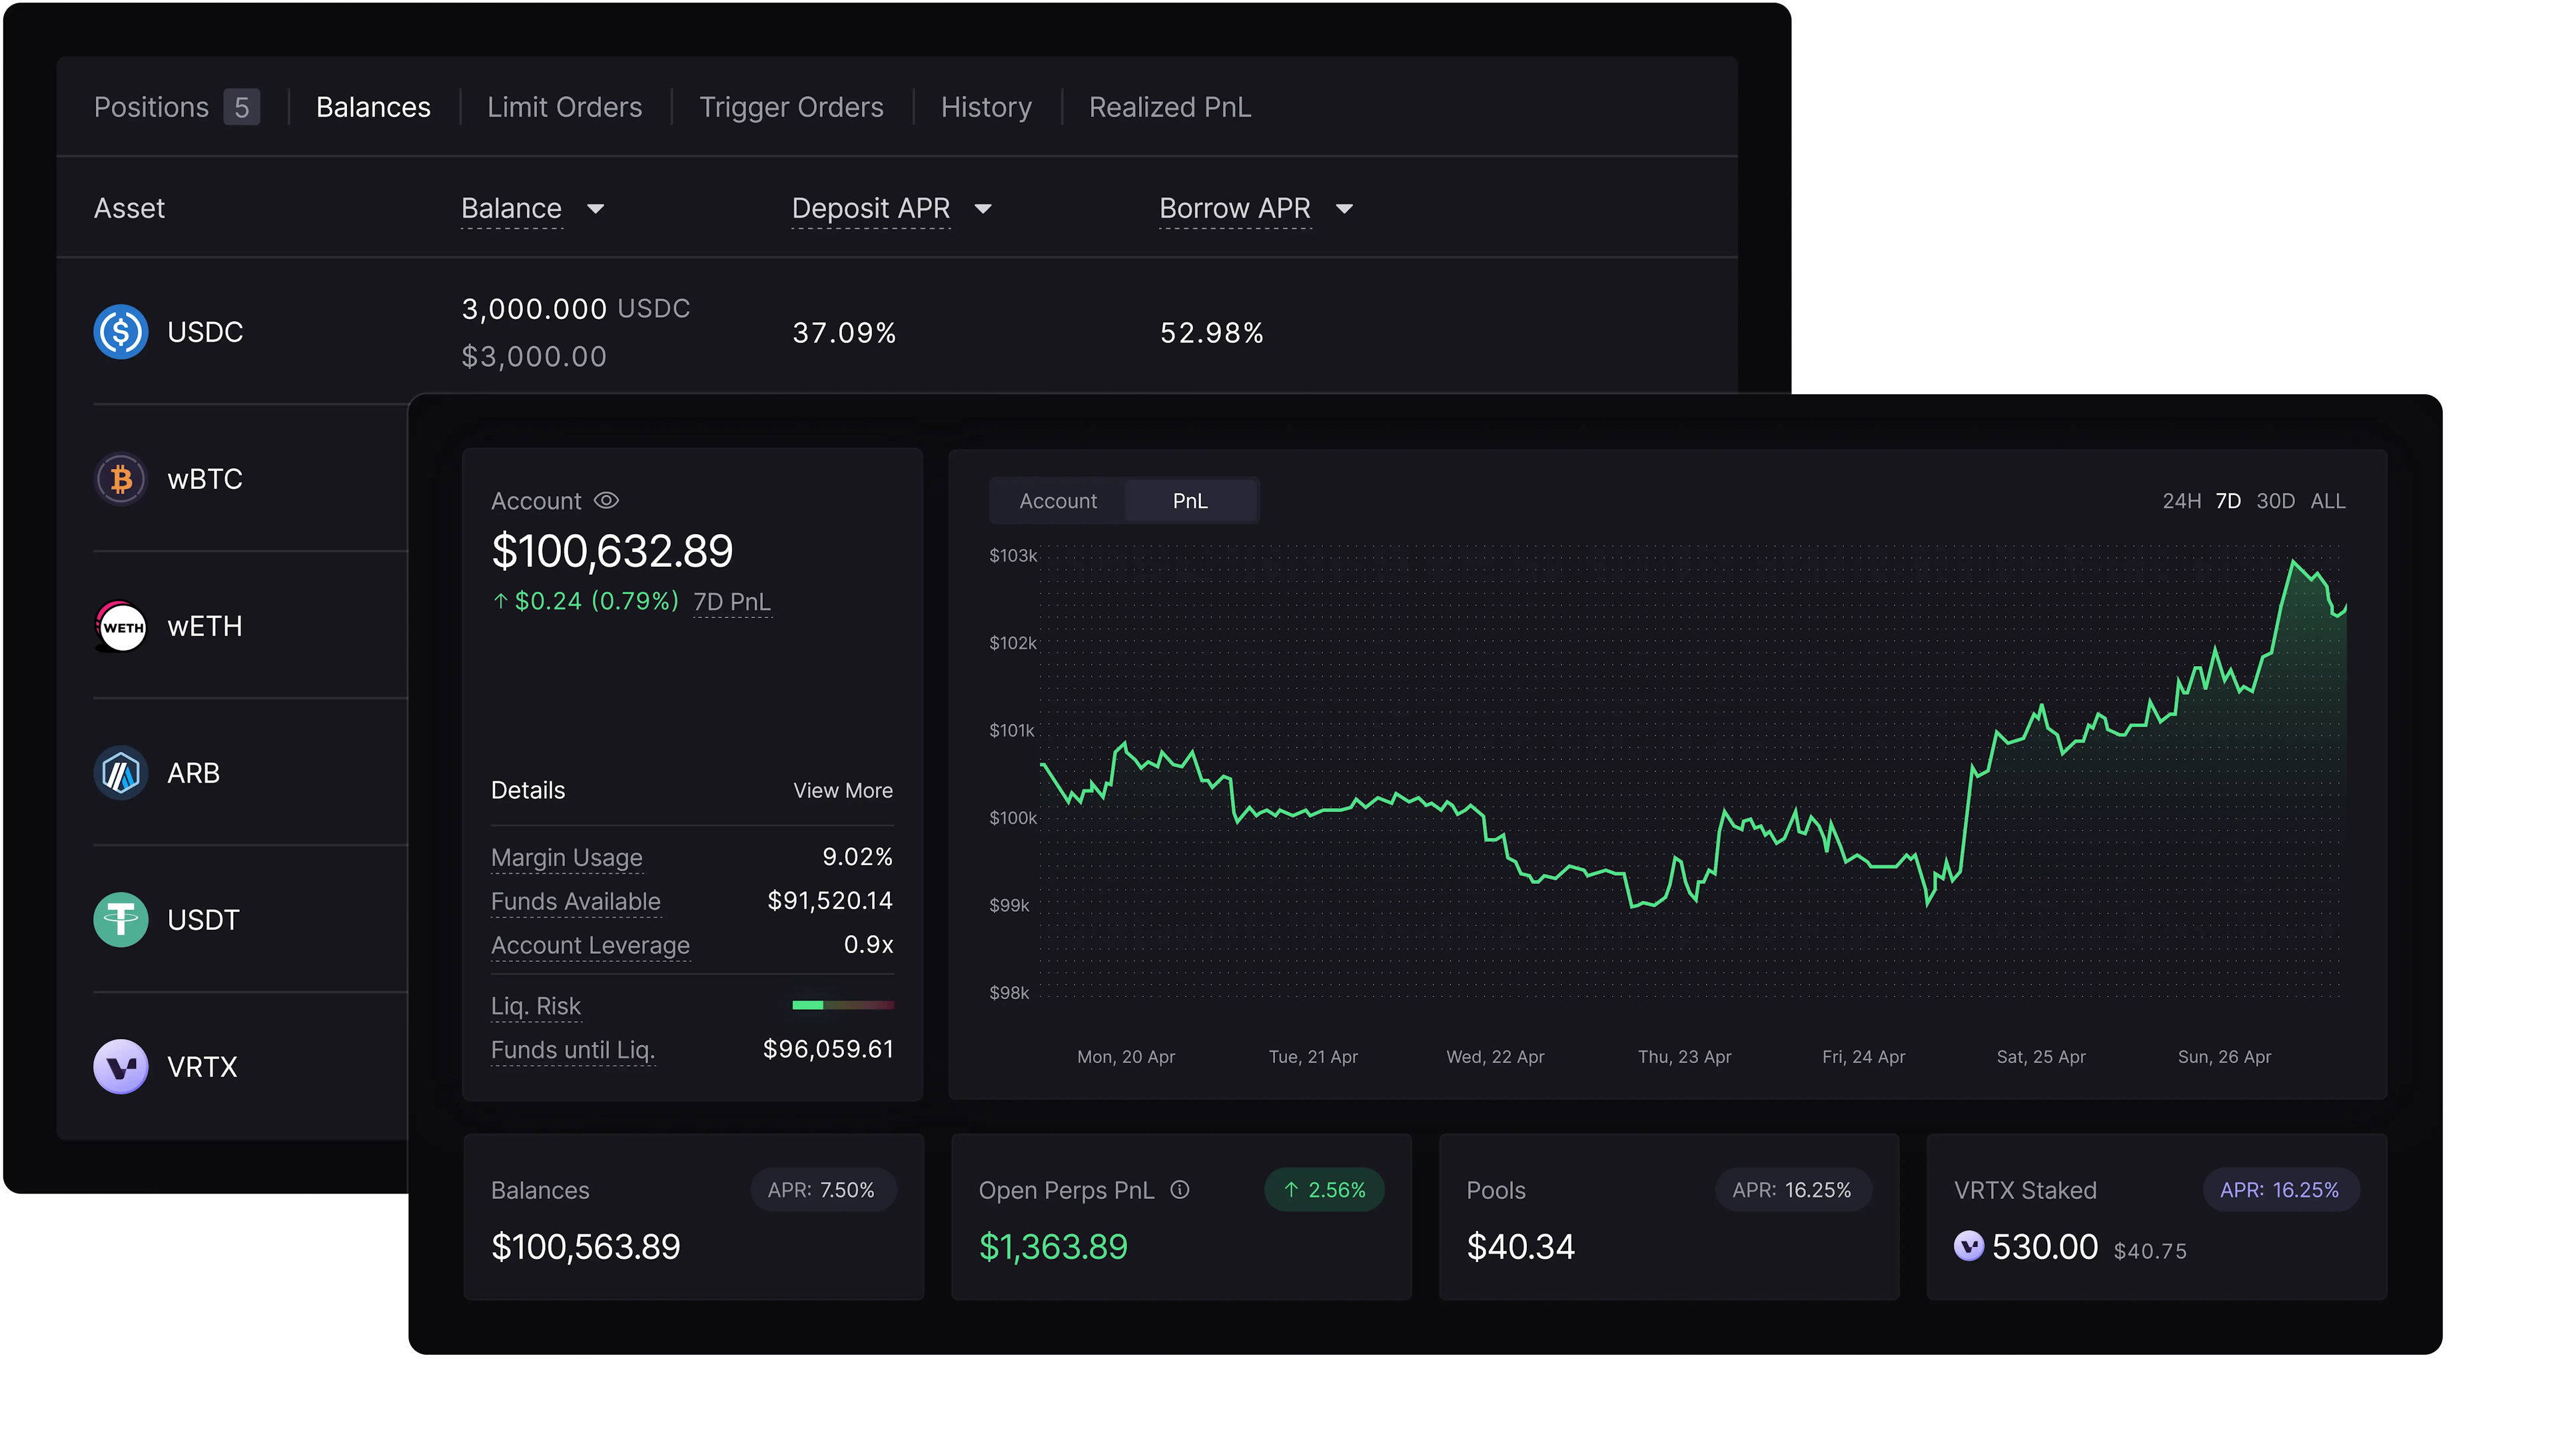This screenshot has height=1456, width=2558.
Task: Open the Limit Orders tab
Action: pos(564,107)
